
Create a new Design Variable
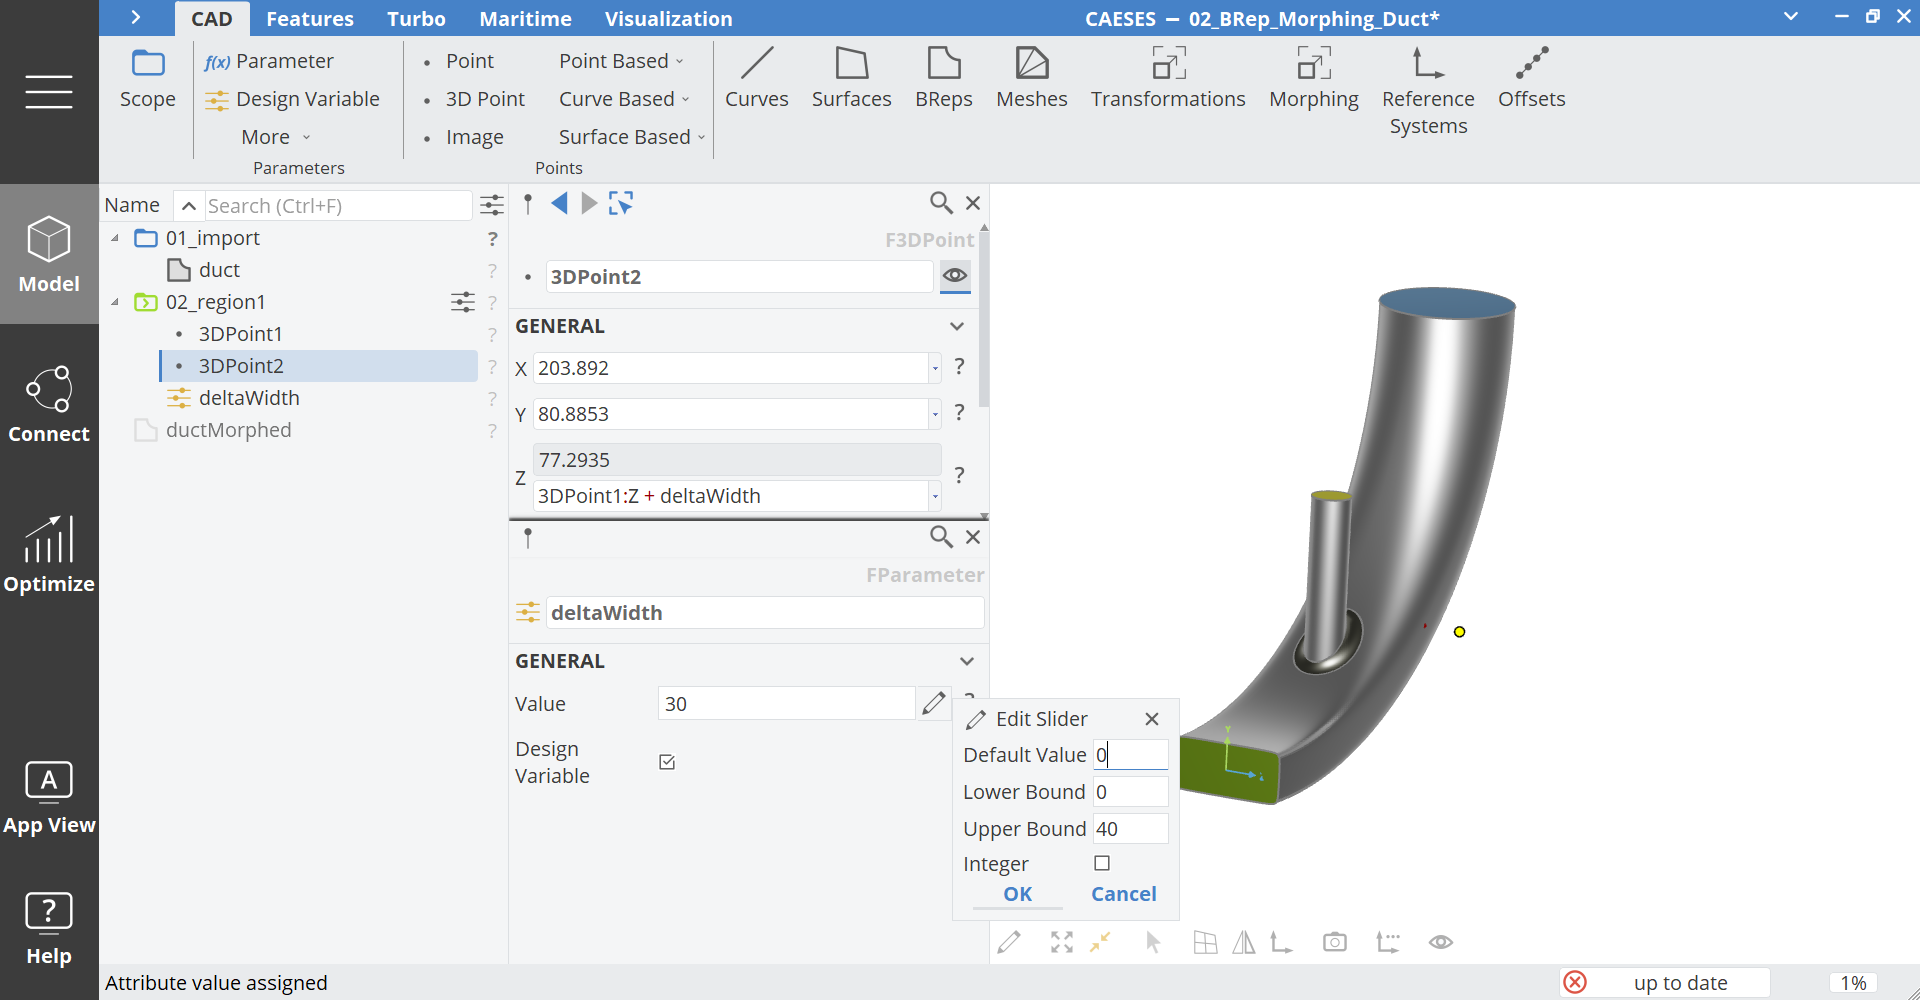tap(292, 99)
